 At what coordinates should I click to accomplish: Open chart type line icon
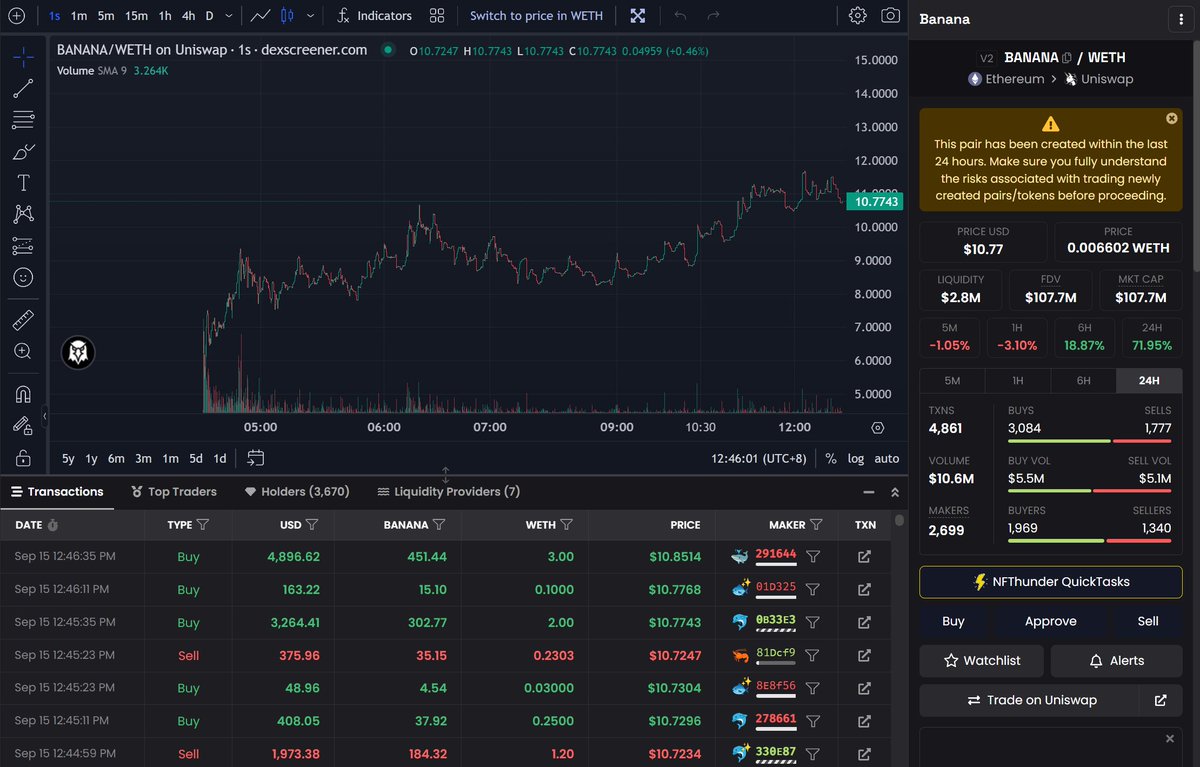click(x=260, y=16)
